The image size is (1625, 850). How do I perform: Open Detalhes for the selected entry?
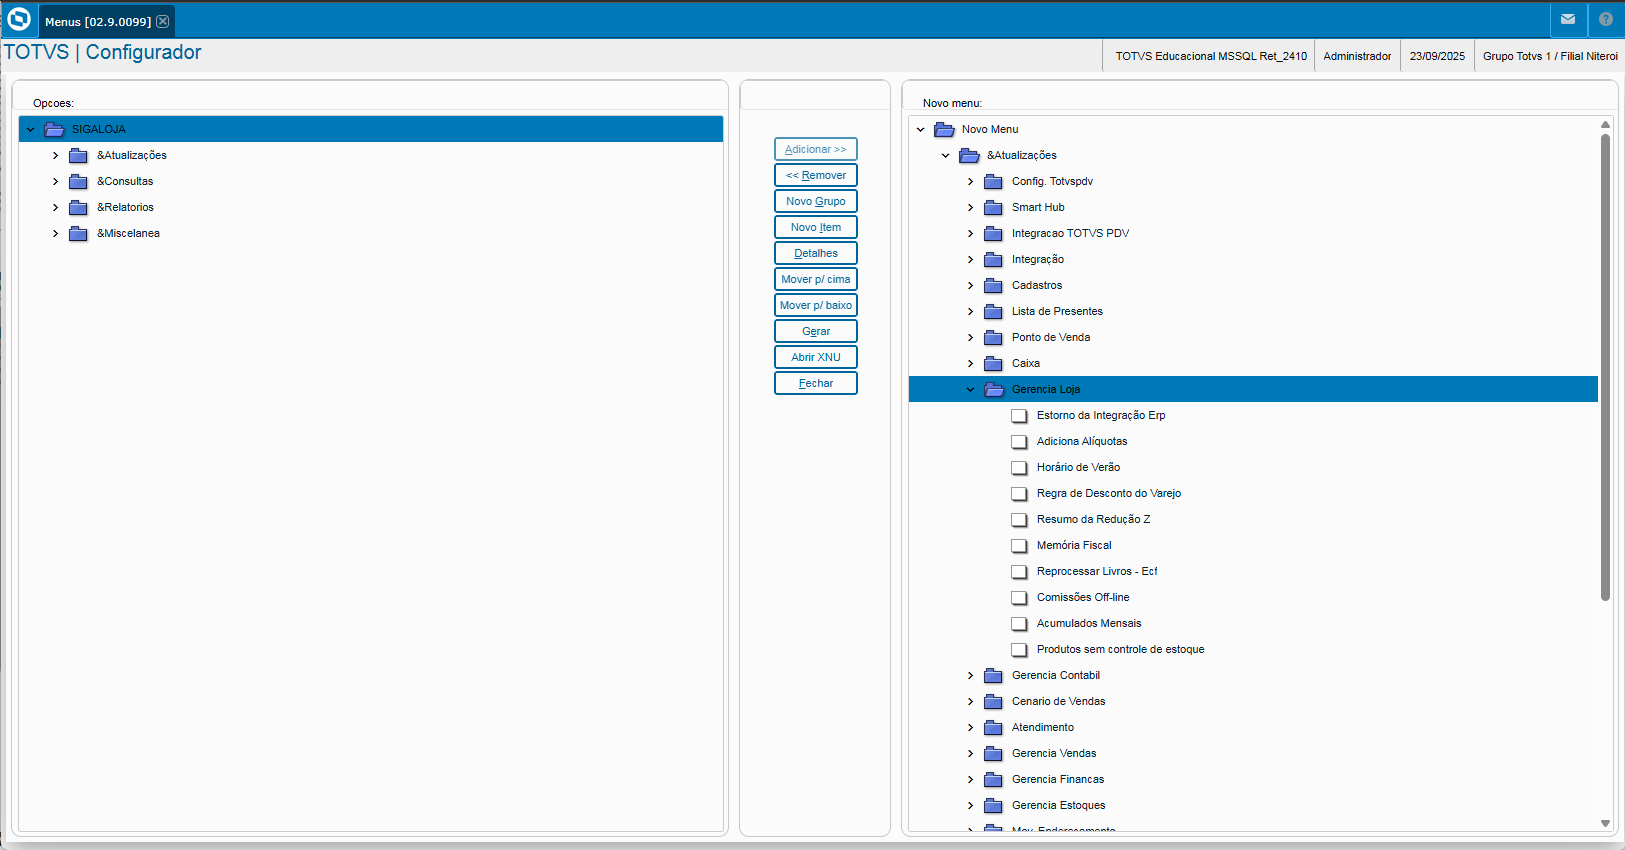[816, 253]
